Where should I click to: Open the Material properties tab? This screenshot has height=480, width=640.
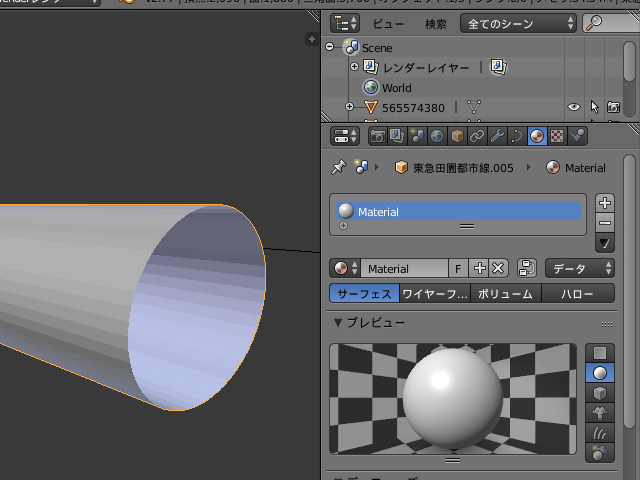(x=537, y=136)
